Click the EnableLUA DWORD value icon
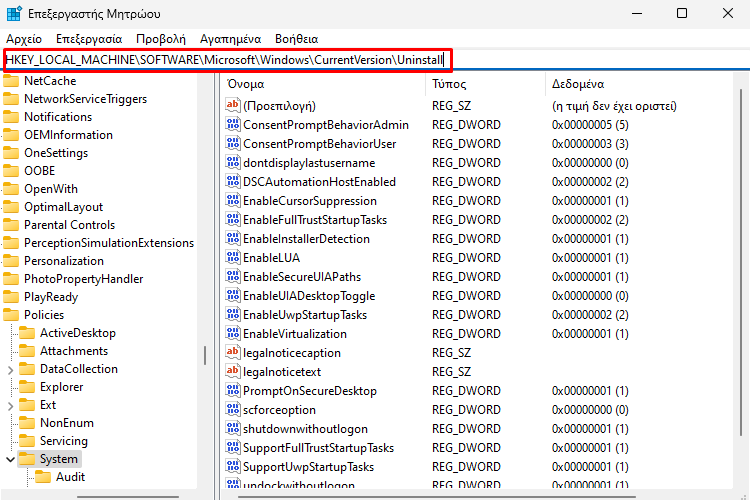Viewport: 750px width, 500px height. [233, 258]
